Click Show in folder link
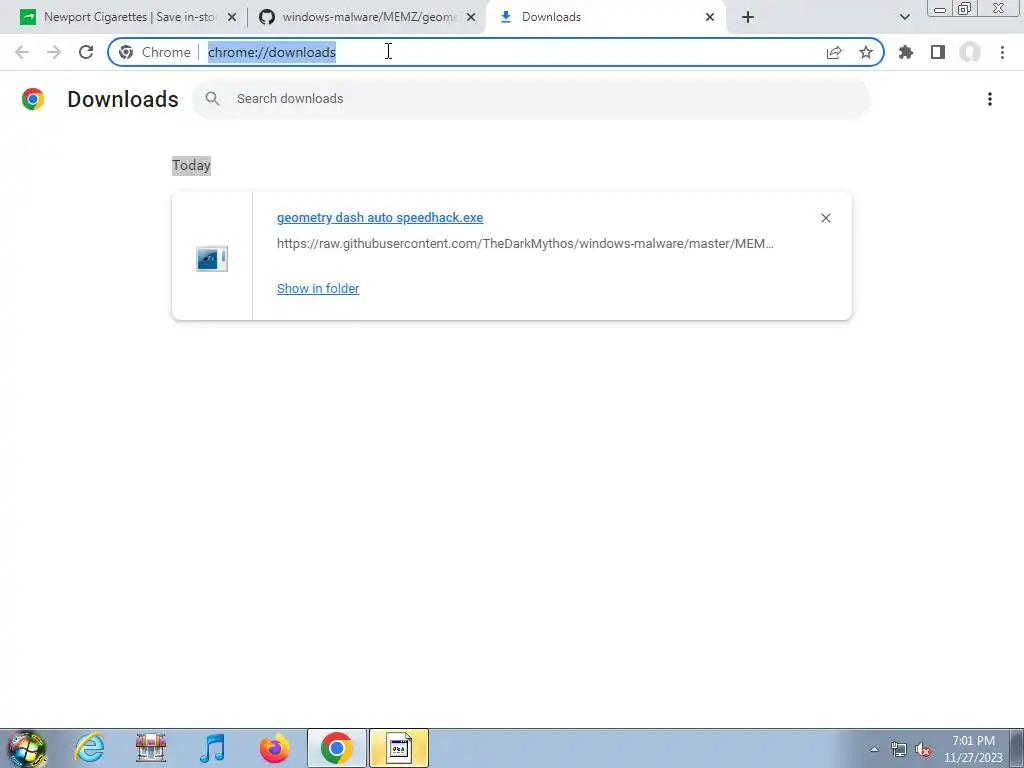This screenshot has height=768, width=1024. point(318,289)
